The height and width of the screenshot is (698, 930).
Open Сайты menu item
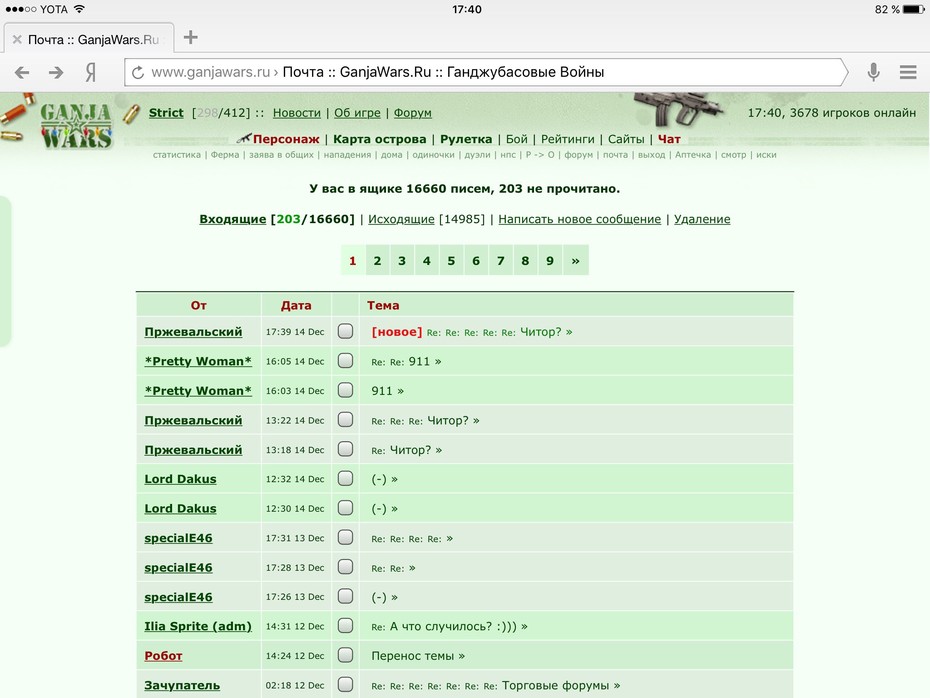pyautogui.click(x=626, y=139)
